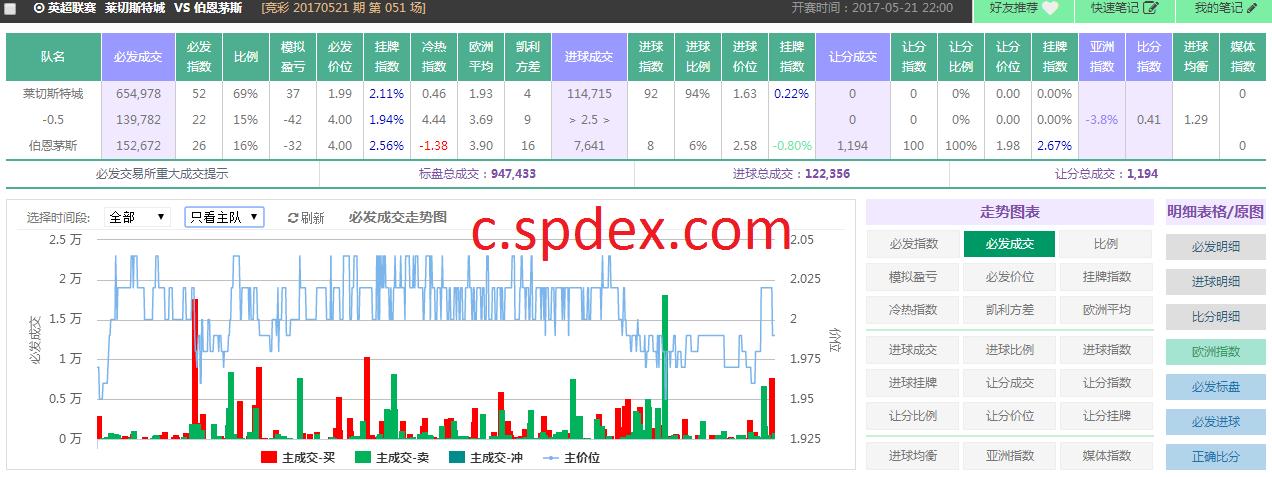
Task: Open the 选择时间段 全部 dropdown
Action: pos(139,217)
